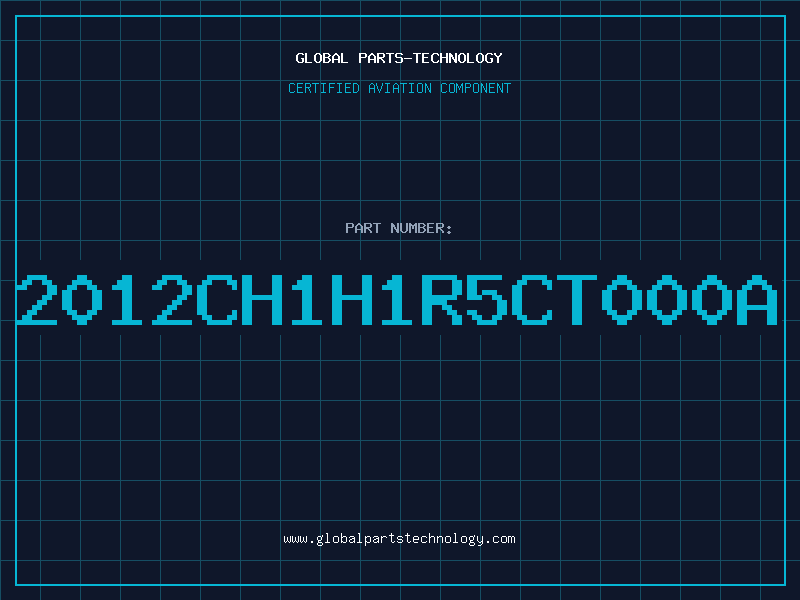Select the part number 2012CH1H1R5CT000A

[x=397, y=300]
